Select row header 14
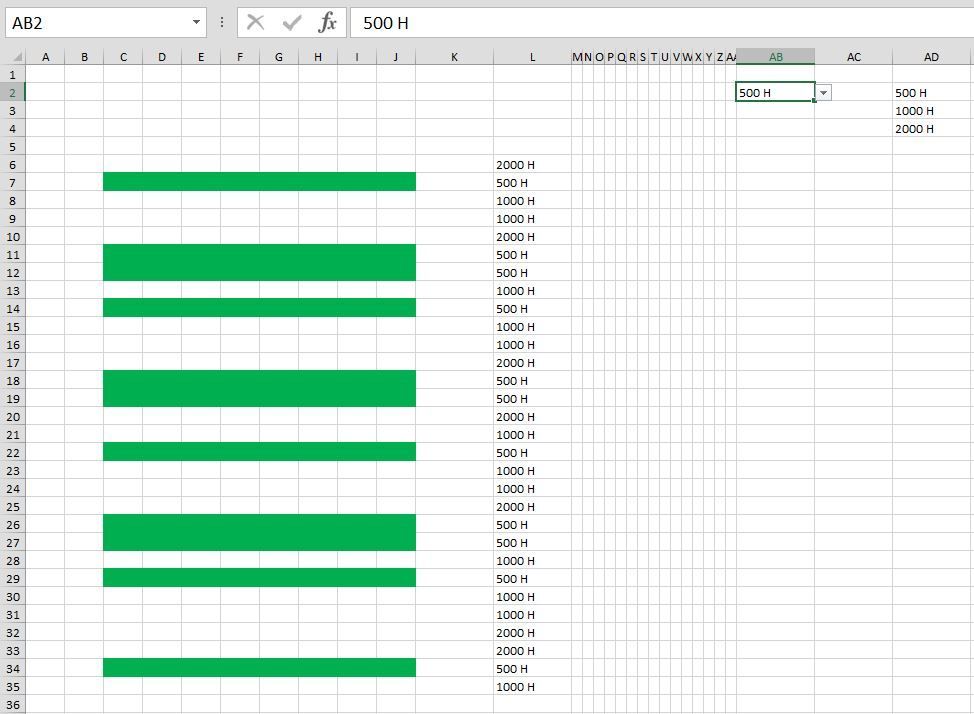Viewport: 974px width, 714px height. tap(12, 309)
